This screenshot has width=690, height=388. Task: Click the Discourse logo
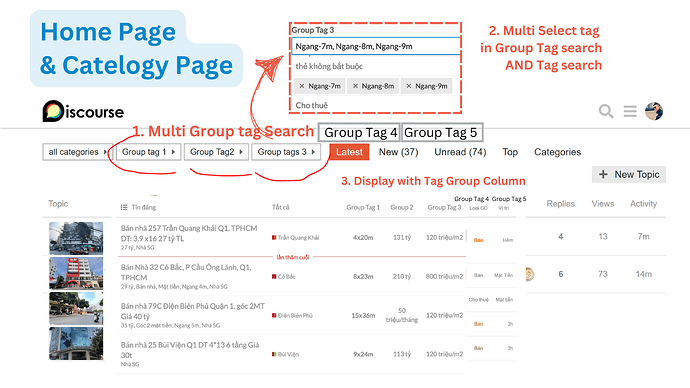click(x=83, y=111)
